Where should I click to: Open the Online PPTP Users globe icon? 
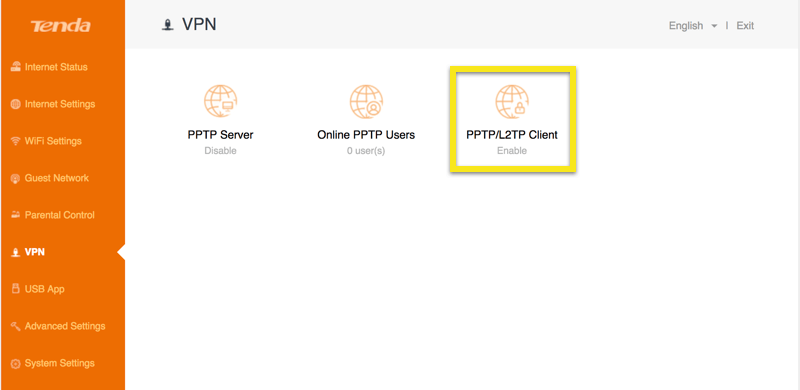(366, 101)
